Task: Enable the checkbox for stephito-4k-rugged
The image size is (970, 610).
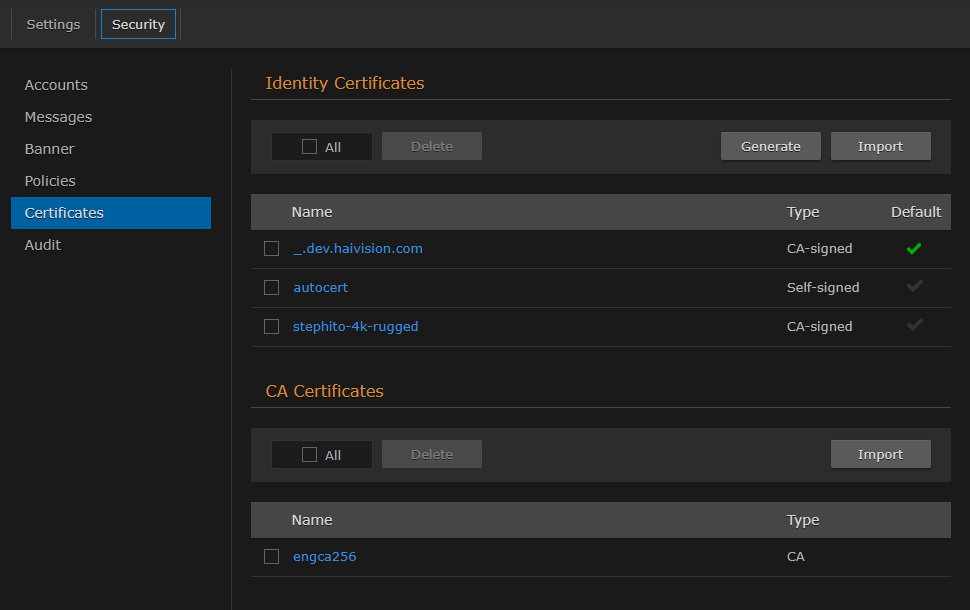Action: (x=271, y=326)
